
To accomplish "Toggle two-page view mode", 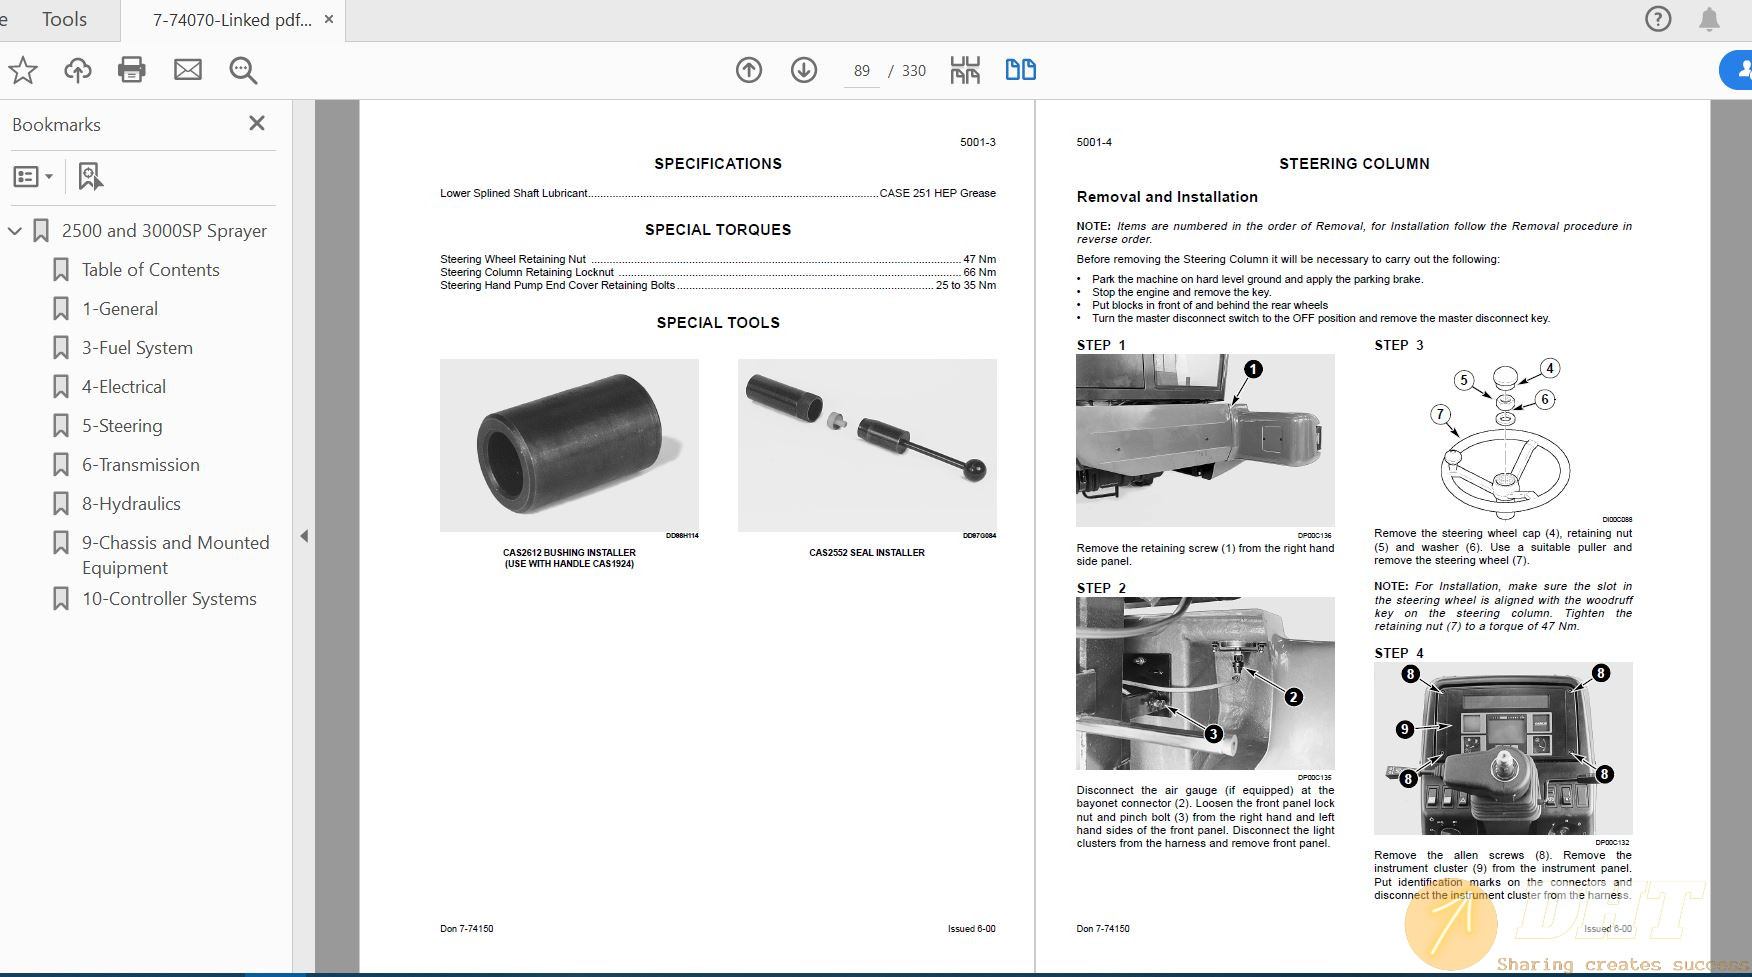I will coord(1020,70).
